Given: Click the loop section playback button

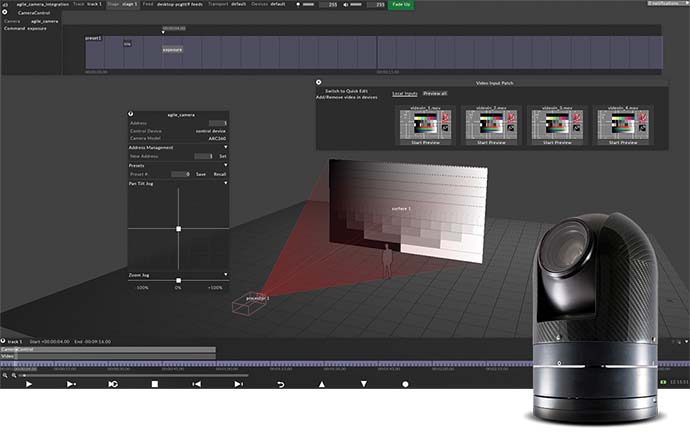Looking at the screenshot, I should click(x=113, y=384).
